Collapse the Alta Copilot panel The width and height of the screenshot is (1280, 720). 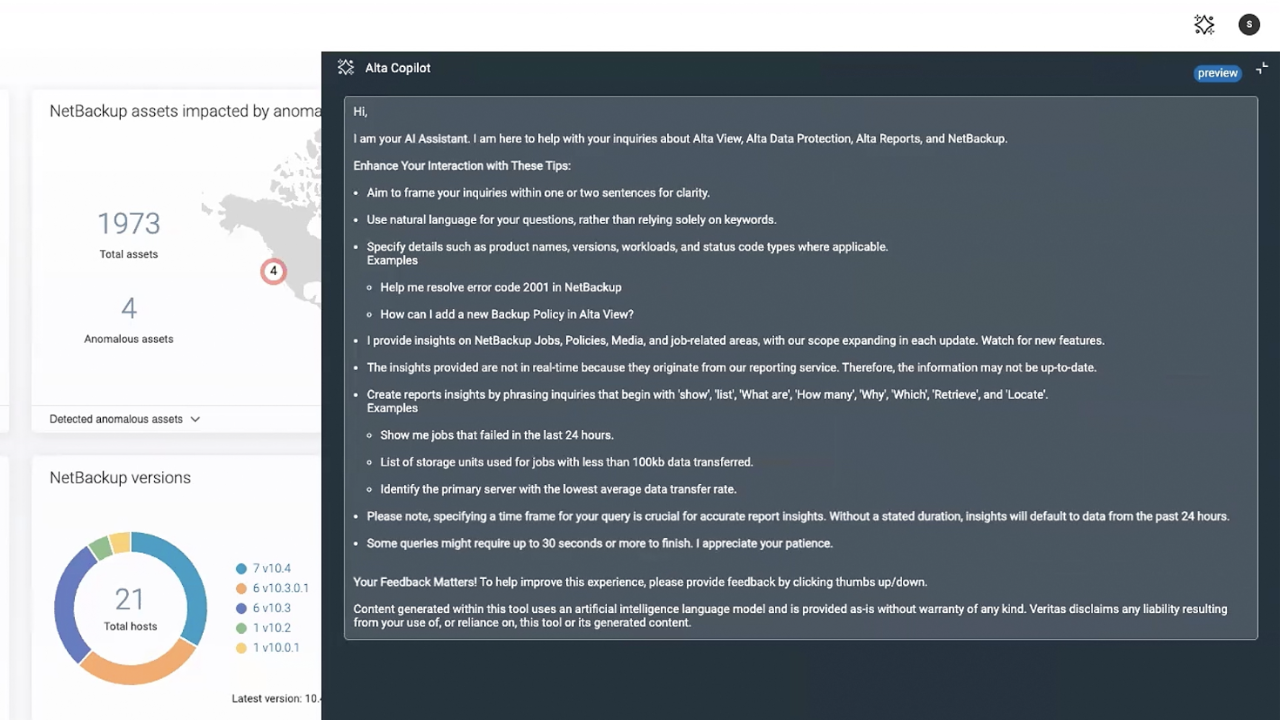pos(1262,68)
